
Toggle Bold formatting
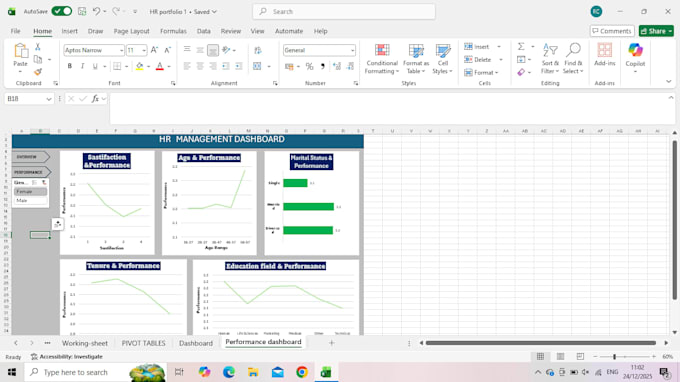[x=69, y=66]
